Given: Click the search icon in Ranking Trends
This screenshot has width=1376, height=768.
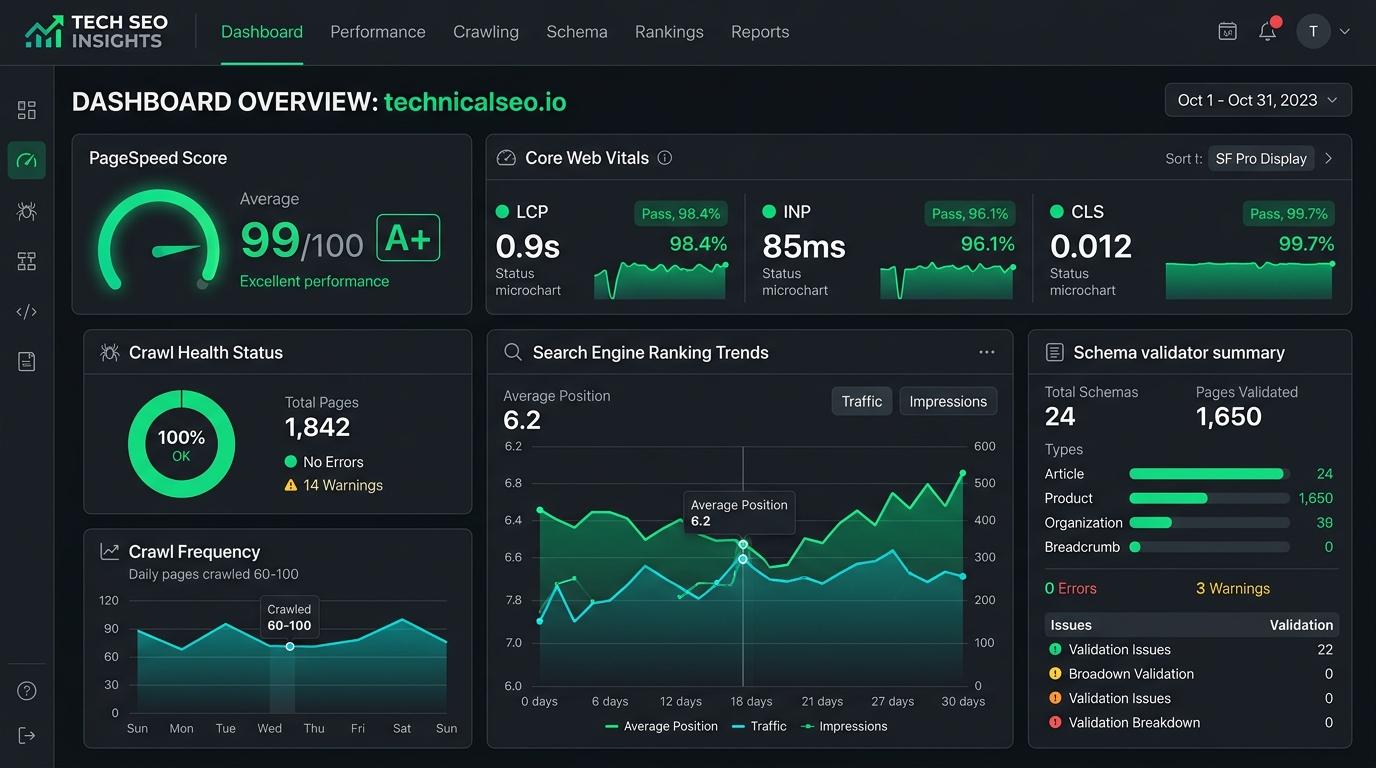Looking at the screenshot, I should [x=513, y=352].
